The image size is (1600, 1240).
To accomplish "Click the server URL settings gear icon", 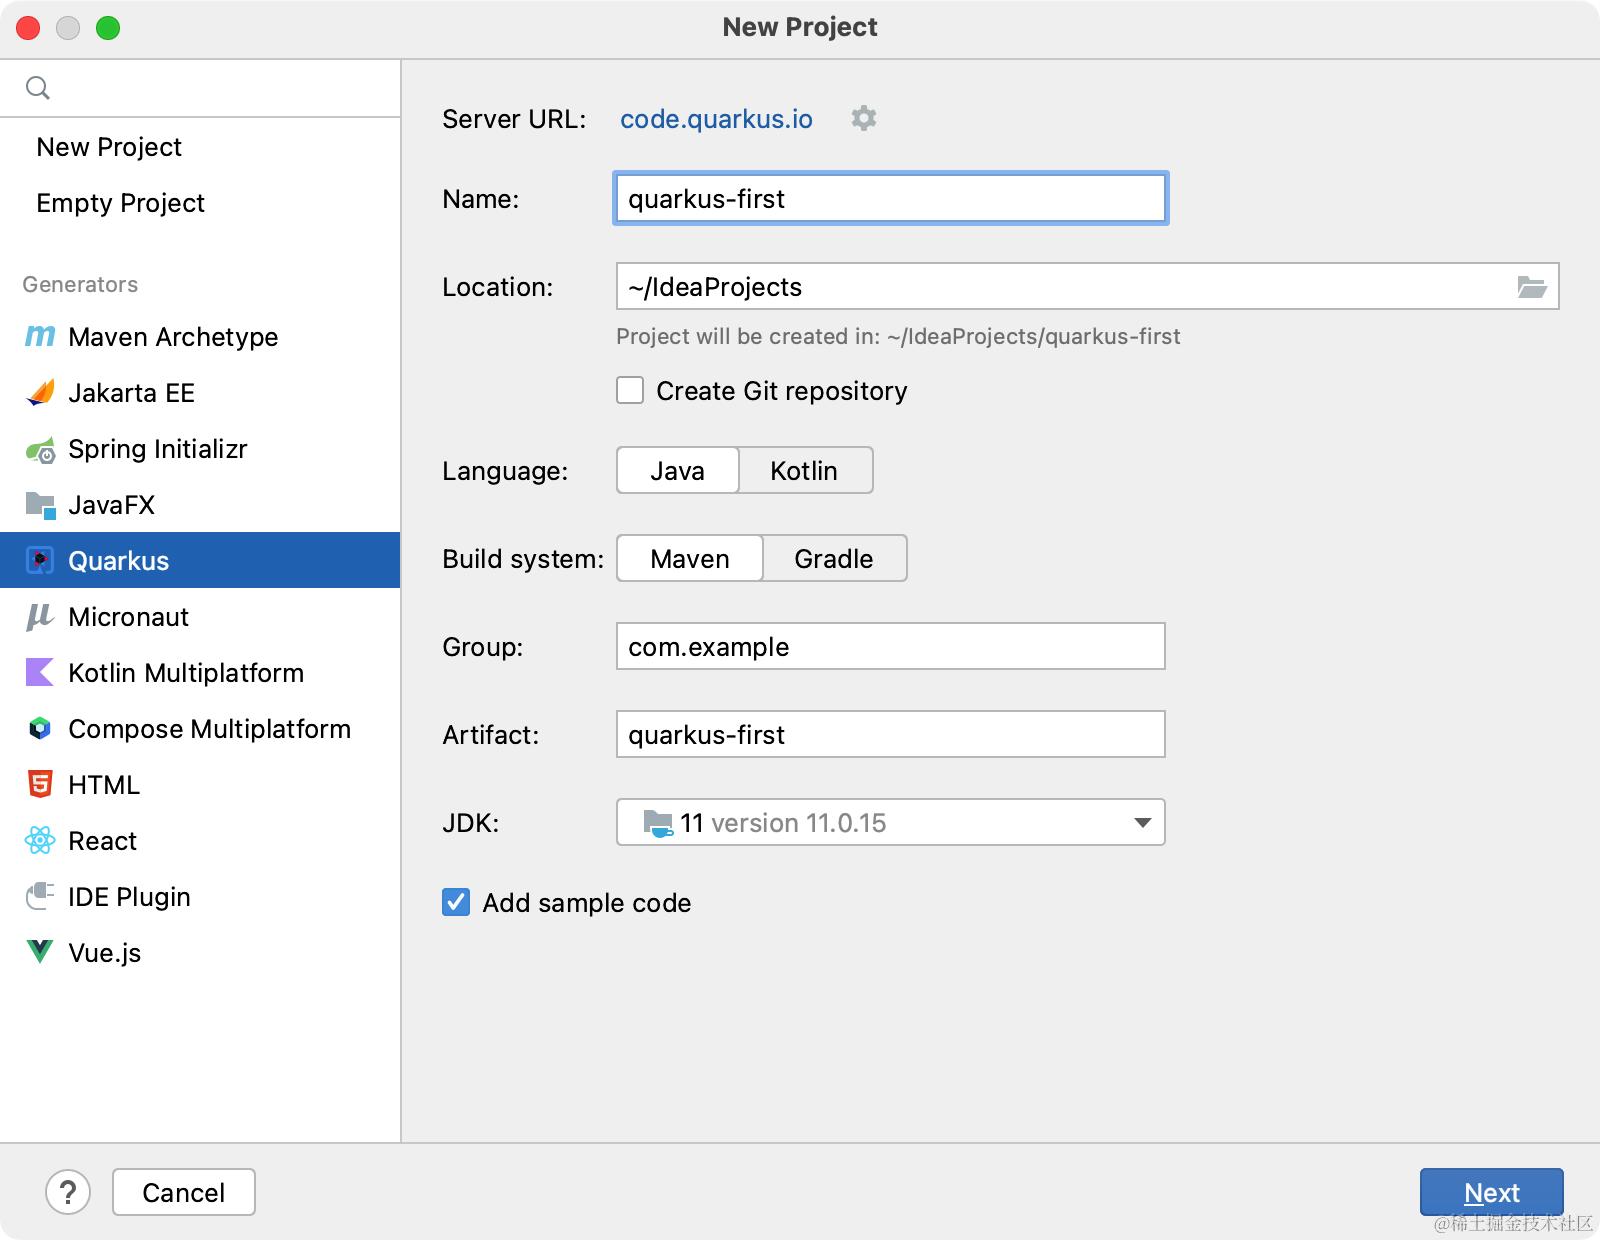I will pyautogui.click(x=863, y=119).
